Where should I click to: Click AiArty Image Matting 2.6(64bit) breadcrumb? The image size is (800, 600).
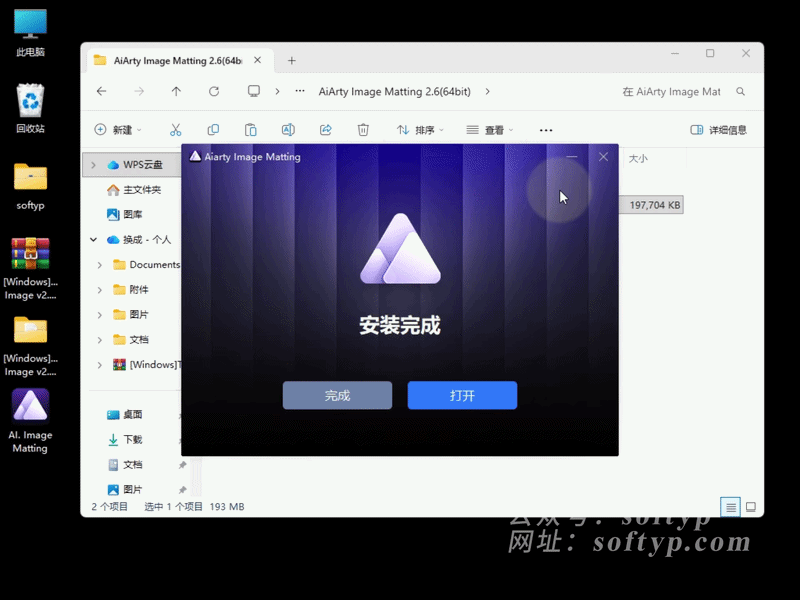(x=394, y=92)
